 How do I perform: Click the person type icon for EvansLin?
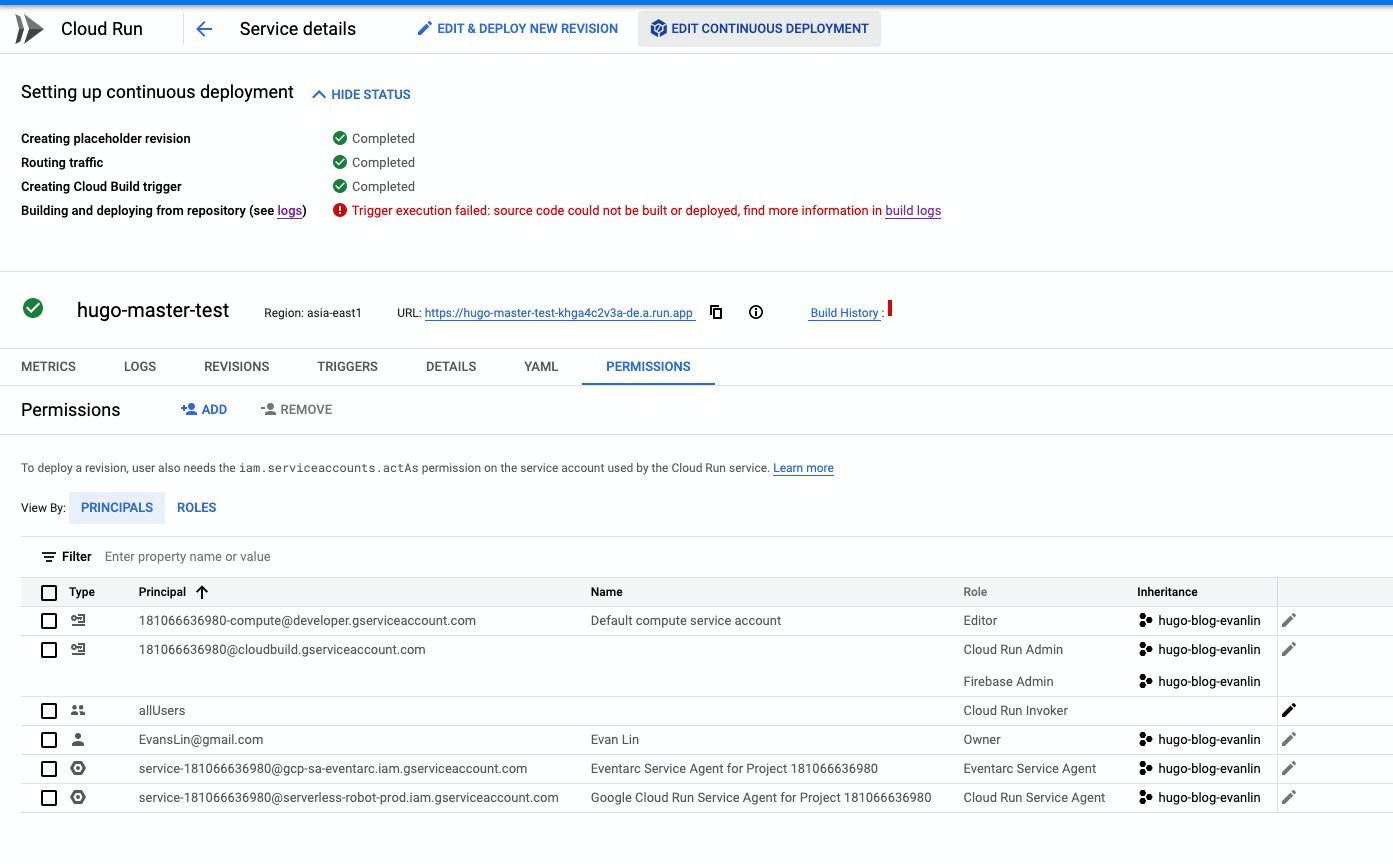[78, 740]
